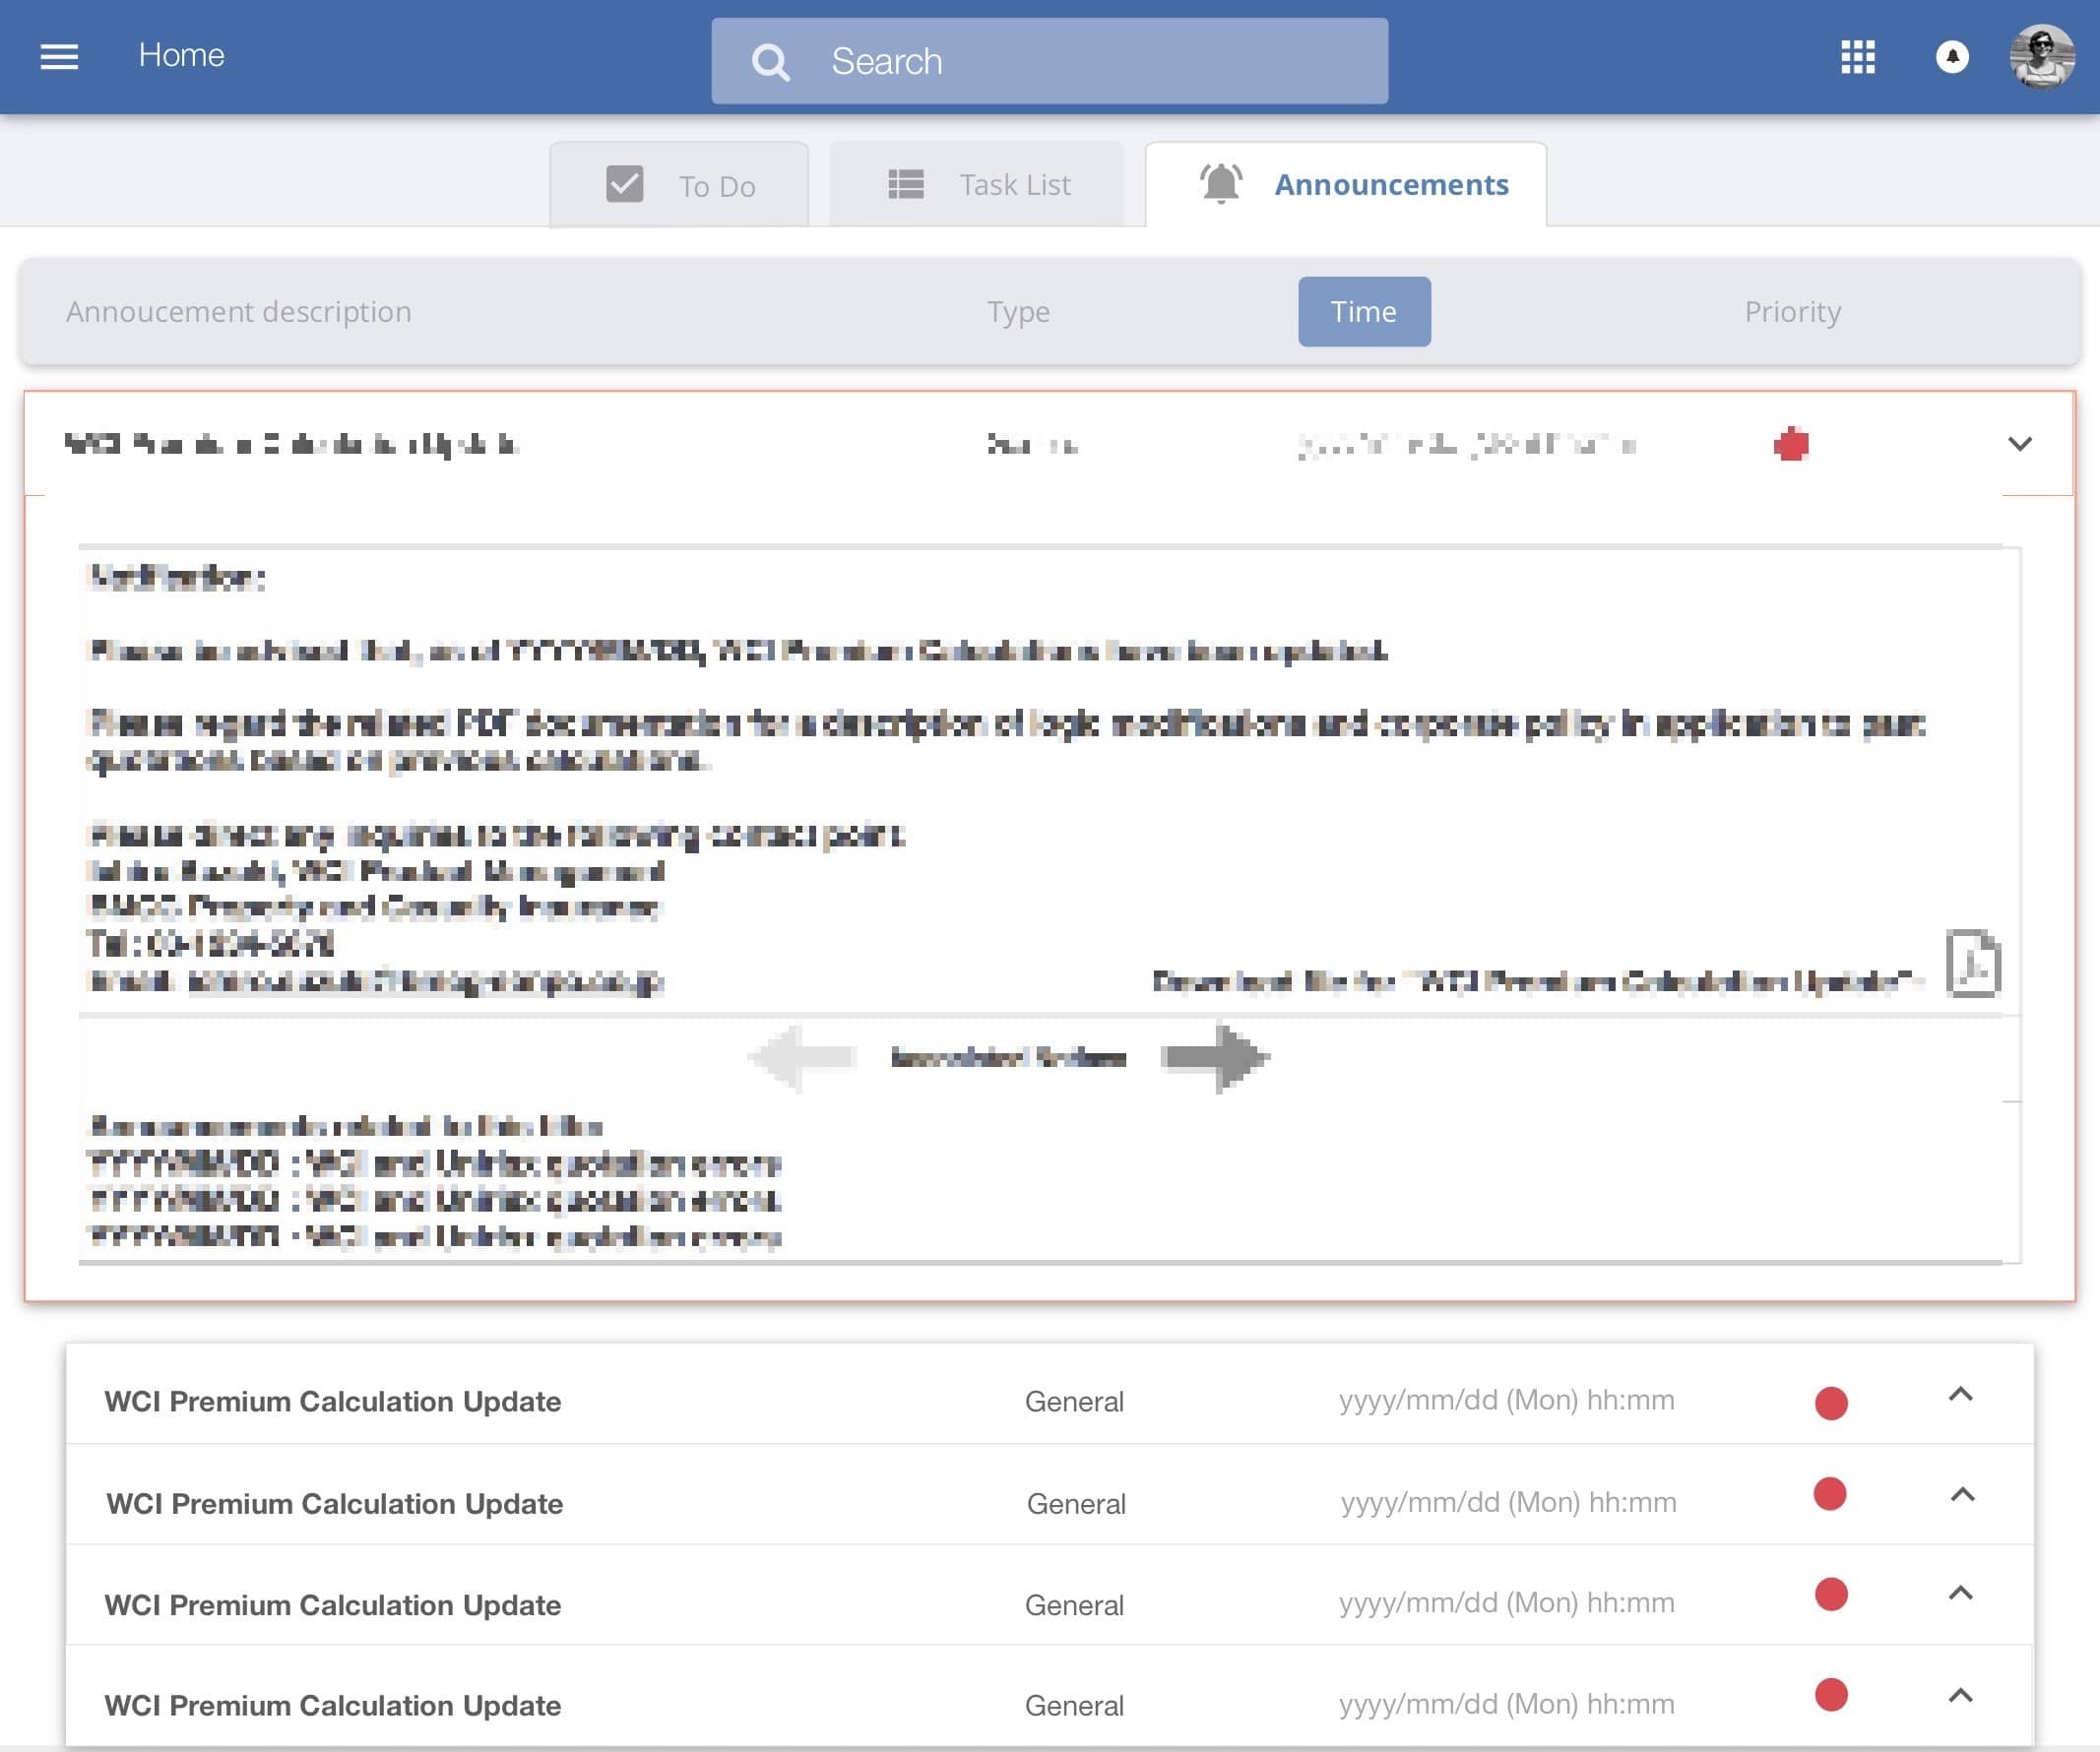The width and height of the screenshot is (2100, 1752).
Task: Go to previous associated system arrow
Action: coord(803,1057)
